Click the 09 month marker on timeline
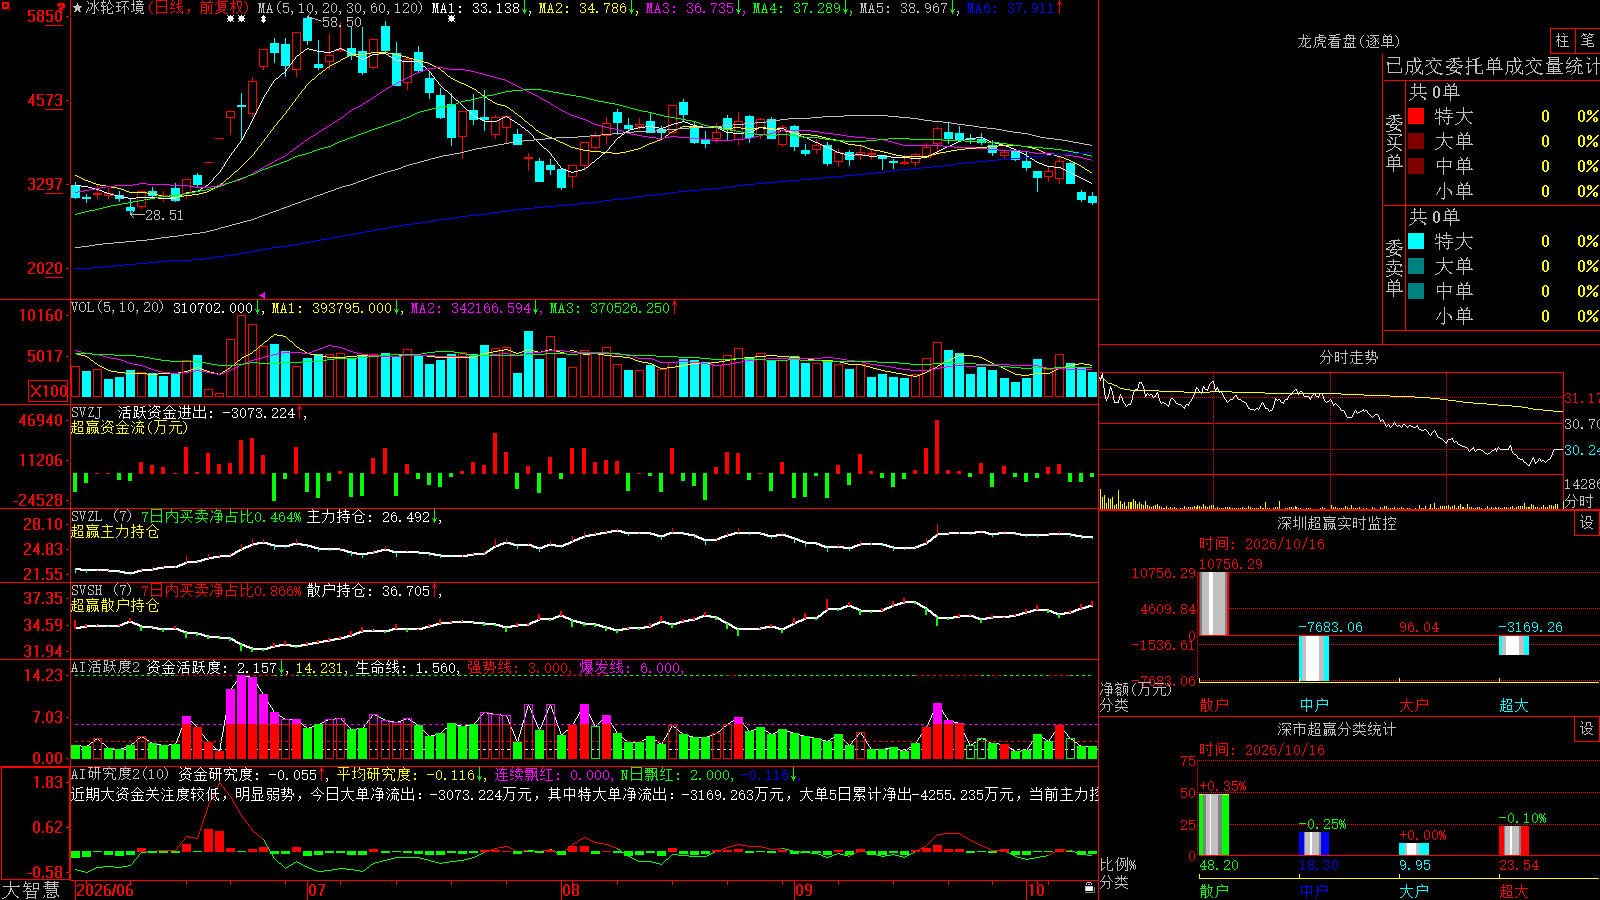1600x900 pixels. click(804, 890)
